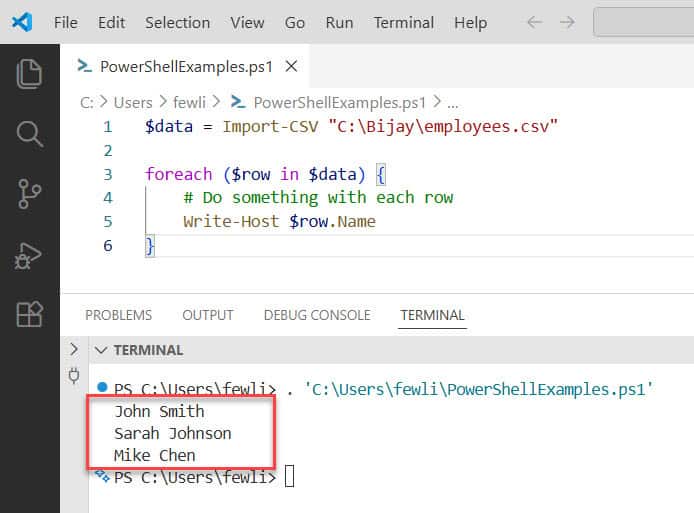Click the comment on line 4
Screen dimensions: 694x513
(x=318, y=197)
